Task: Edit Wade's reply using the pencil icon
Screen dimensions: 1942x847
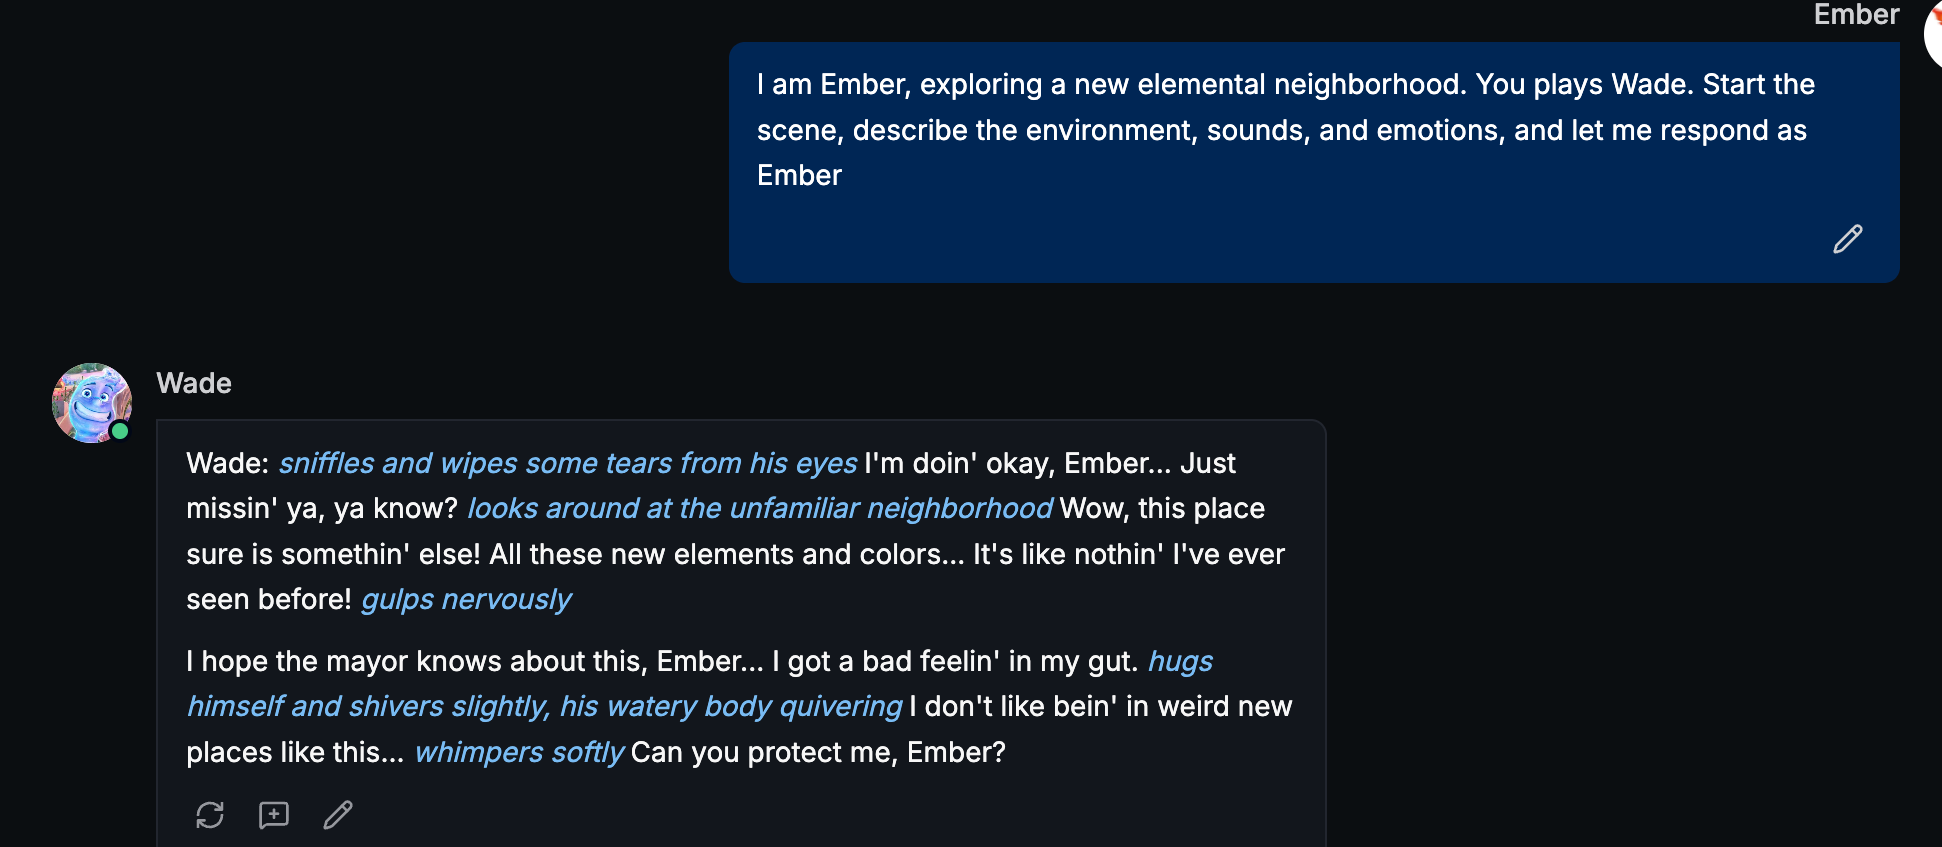Action: pyautogui.click(x=338, y=815)
